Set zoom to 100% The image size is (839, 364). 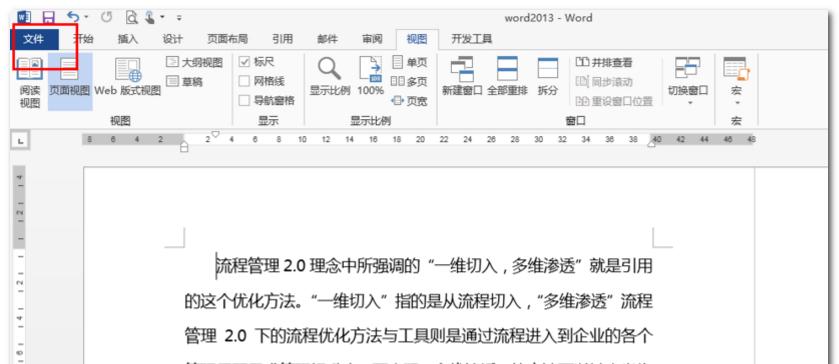tap(371, 77)
